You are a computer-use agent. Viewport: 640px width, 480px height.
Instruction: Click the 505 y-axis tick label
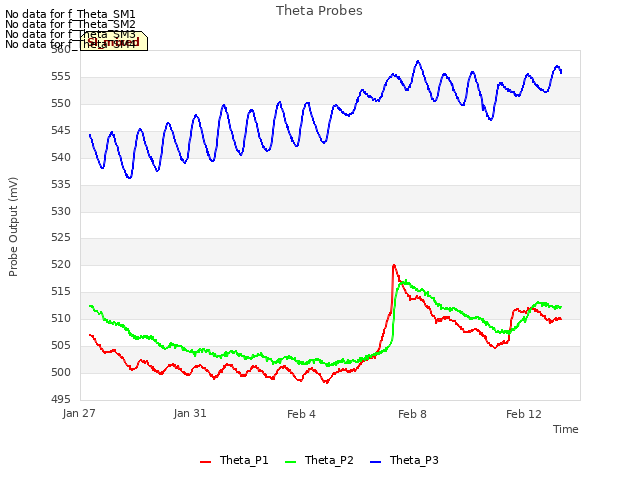tap(61, 345)
